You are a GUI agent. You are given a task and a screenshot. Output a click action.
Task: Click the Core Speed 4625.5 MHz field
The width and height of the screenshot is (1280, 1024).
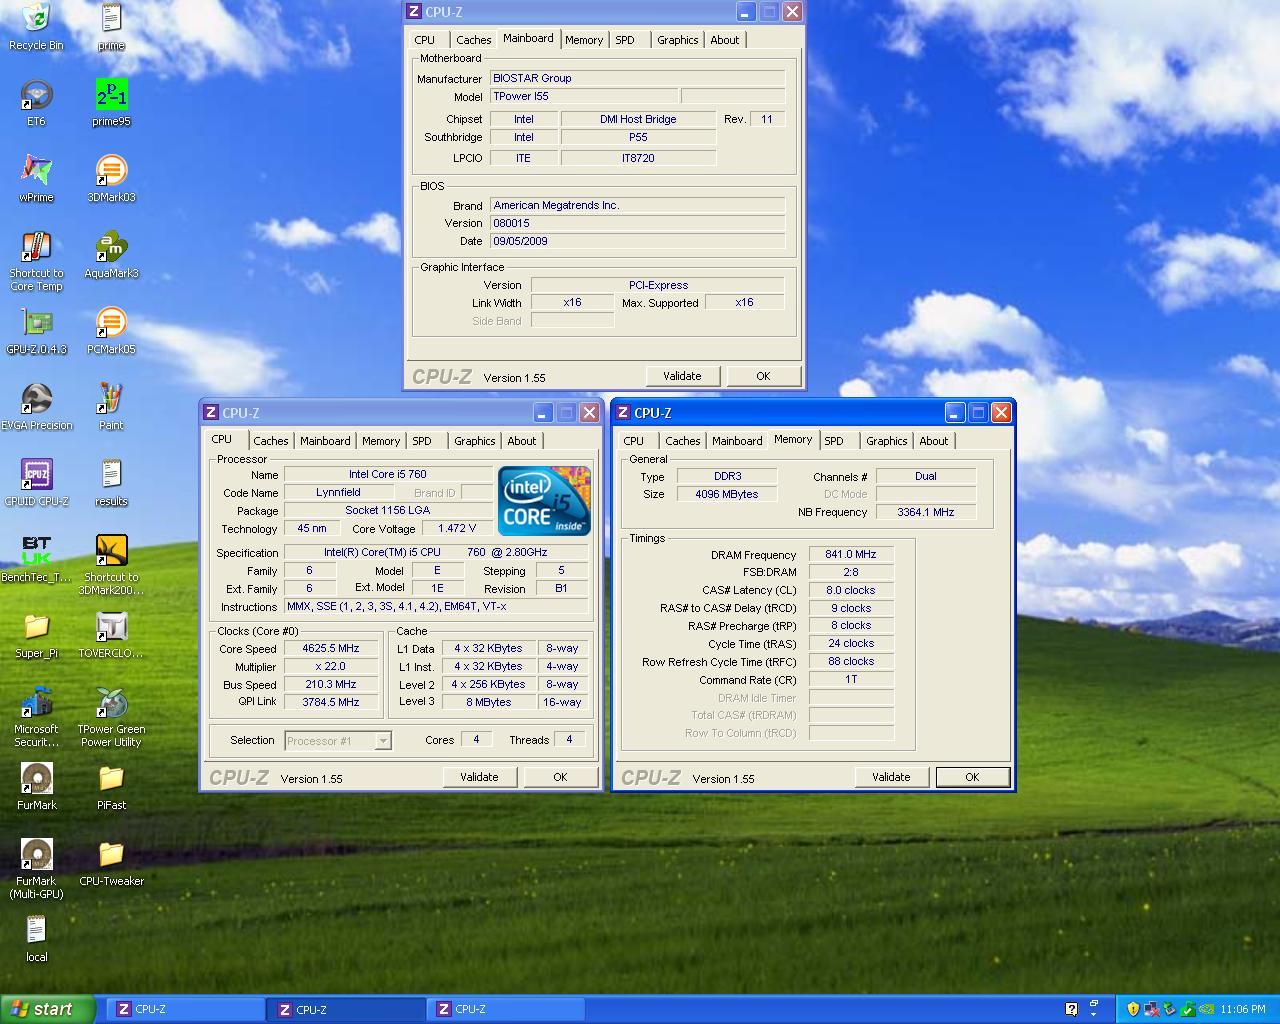(331, 648)
